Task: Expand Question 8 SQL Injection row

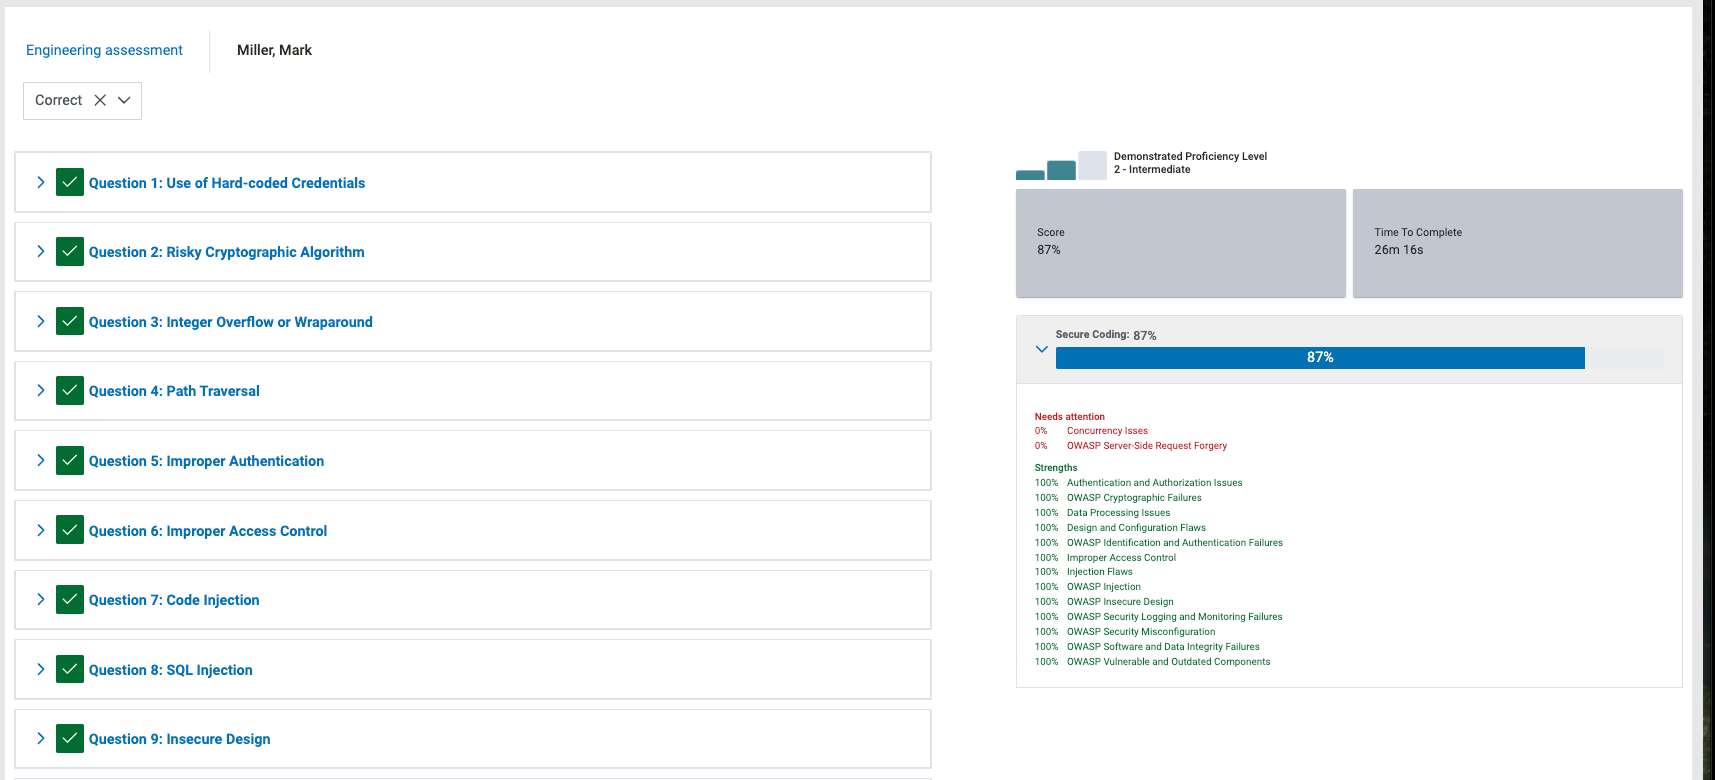Action: click(x=40, y=669)
